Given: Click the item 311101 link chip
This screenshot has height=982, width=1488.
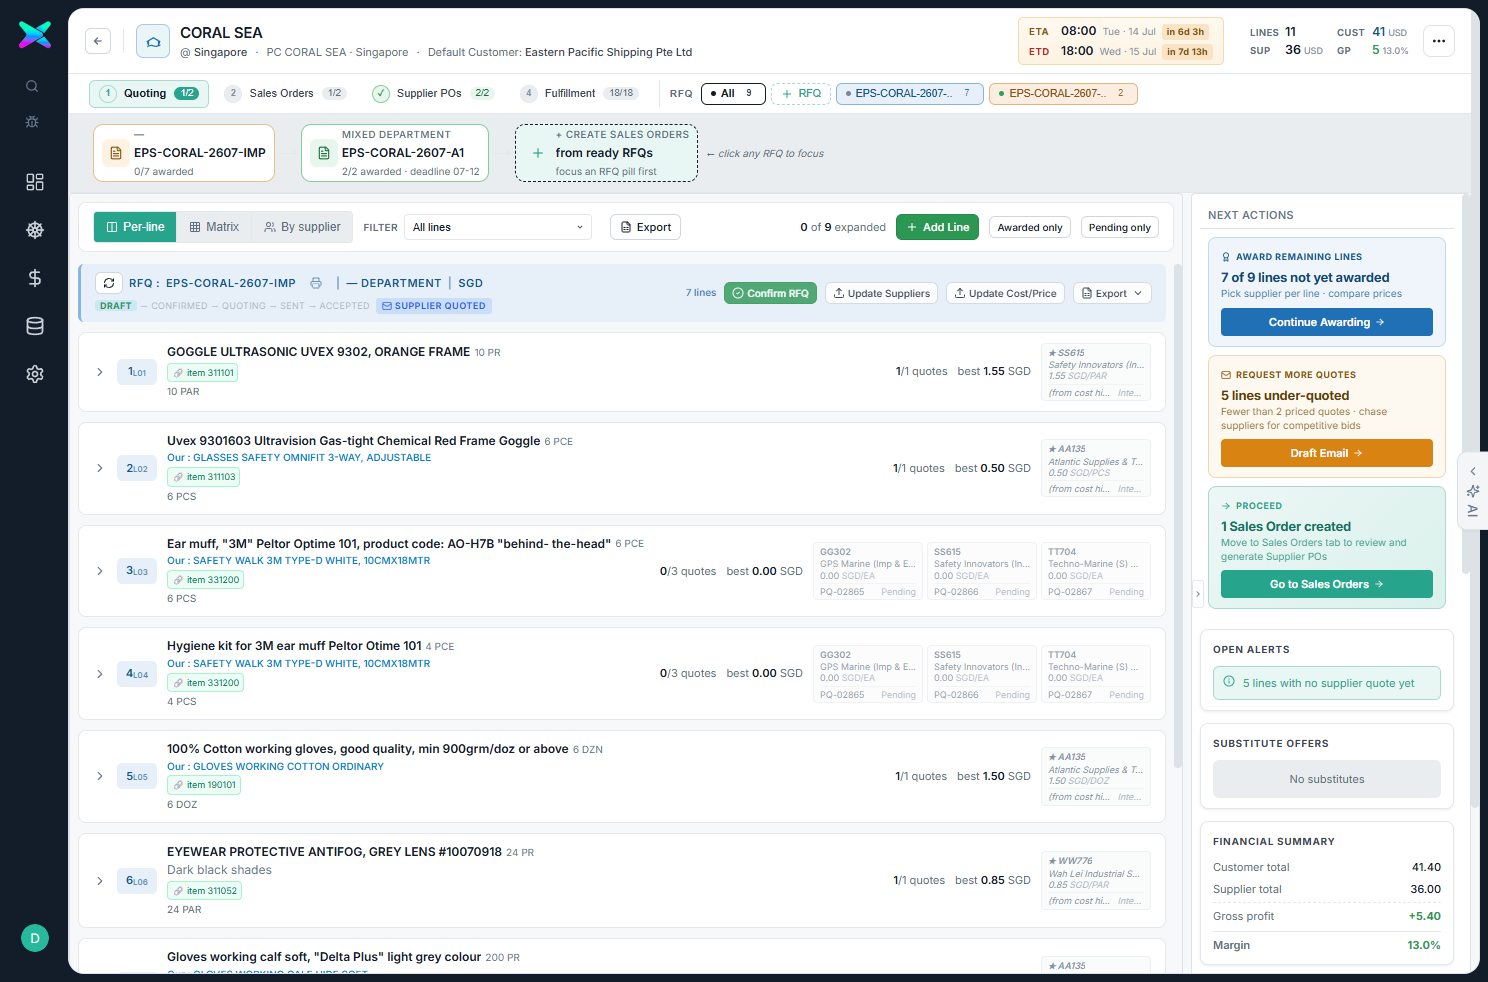Looking at the screenshot, I should pyautogui.click(x=203, y=373).
